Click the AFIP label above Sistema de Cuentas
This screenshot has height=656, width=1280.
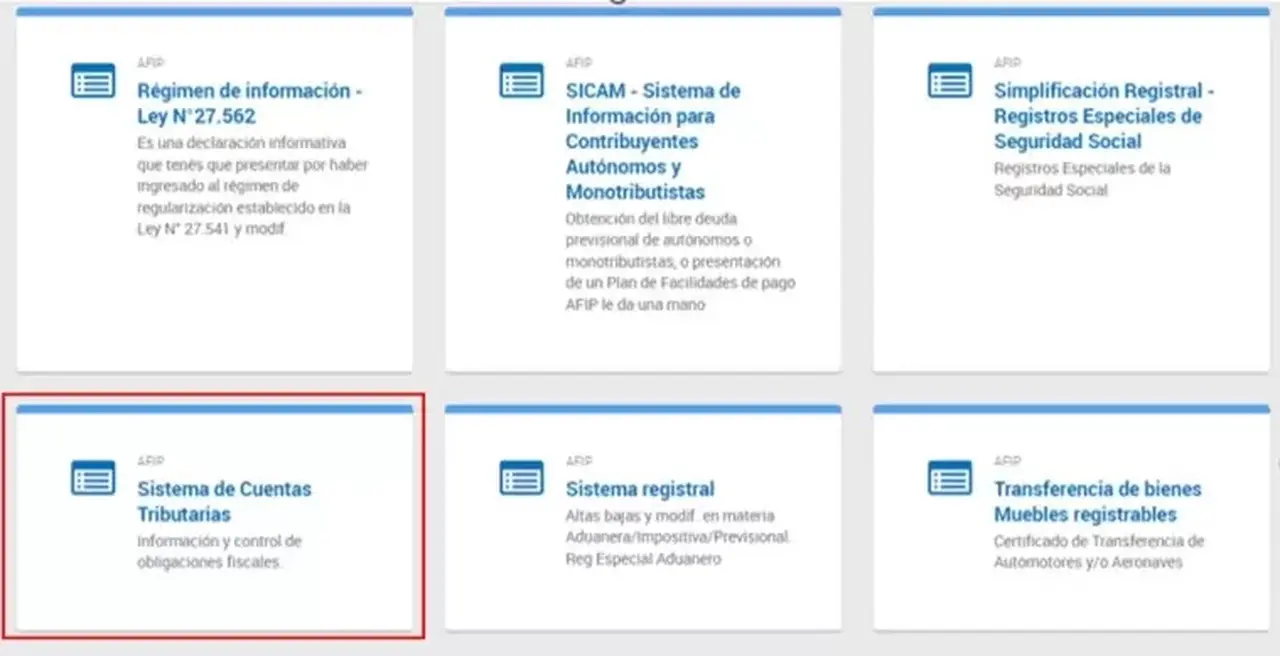150,462
